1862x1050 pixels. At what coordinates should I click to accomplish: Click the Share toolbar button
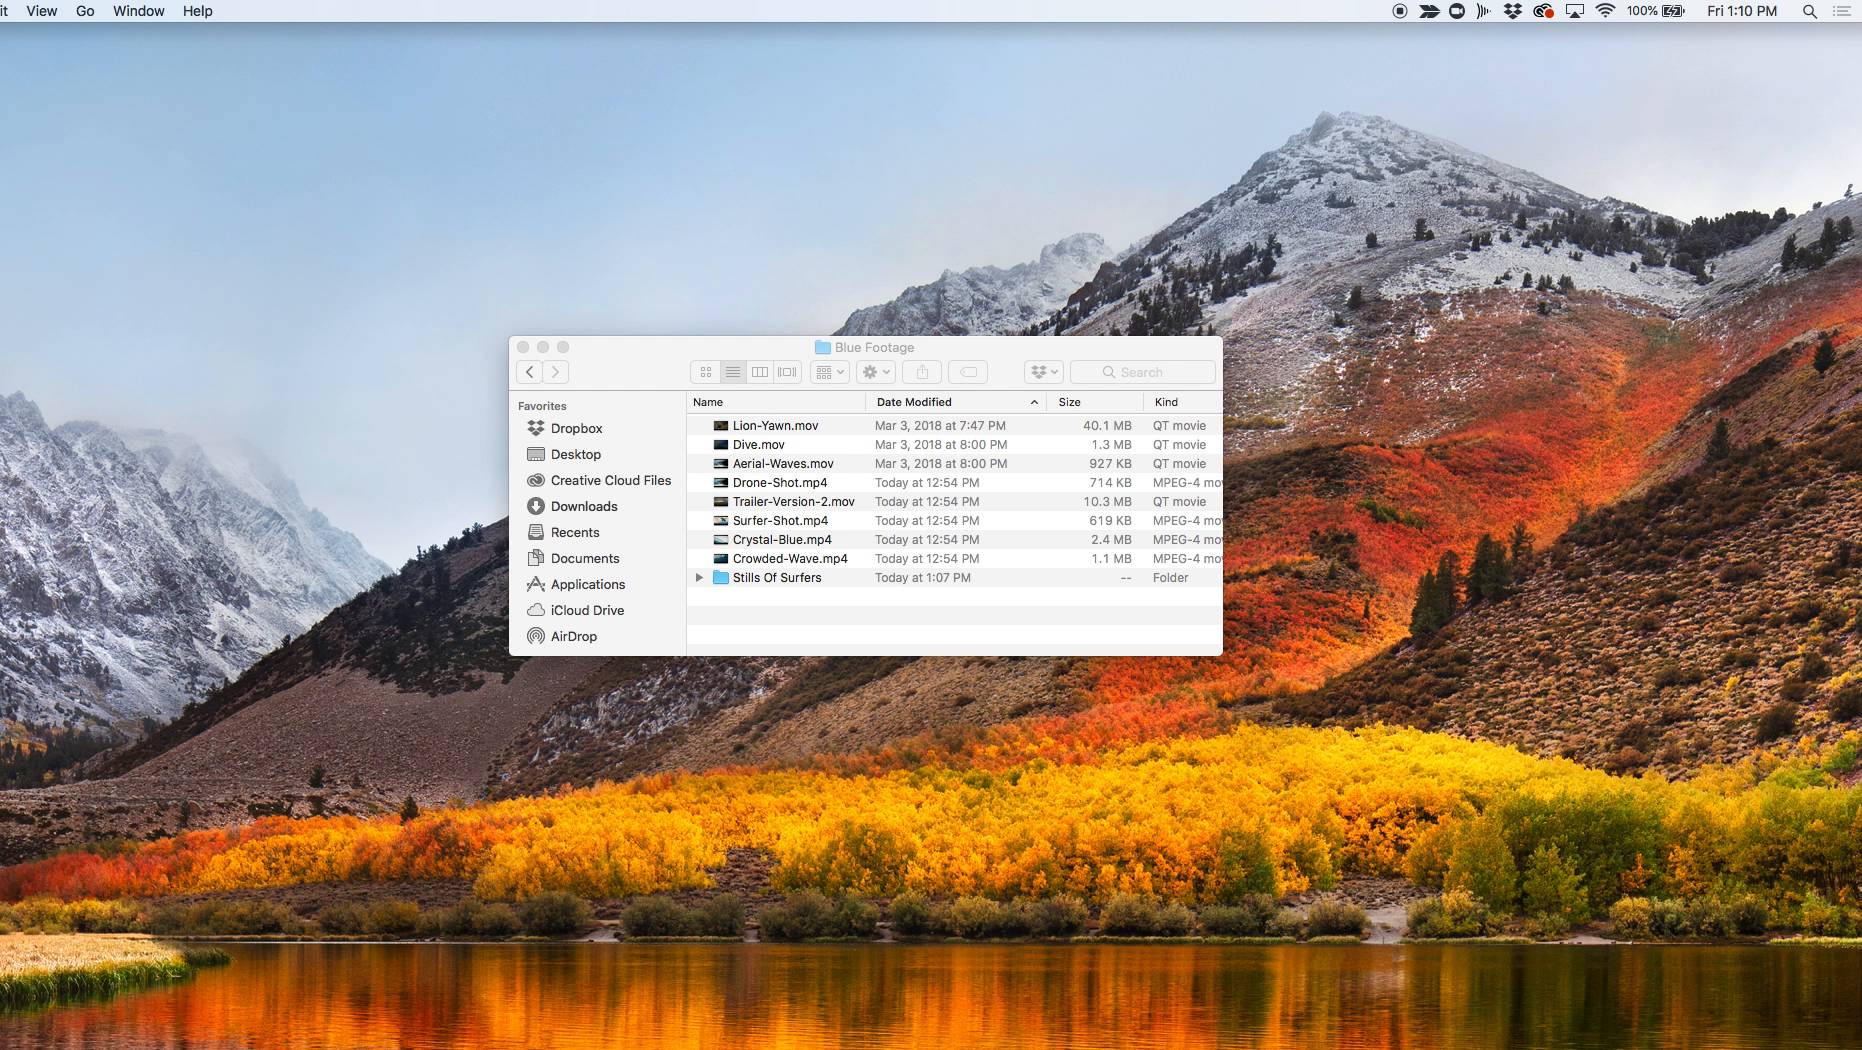922,372
